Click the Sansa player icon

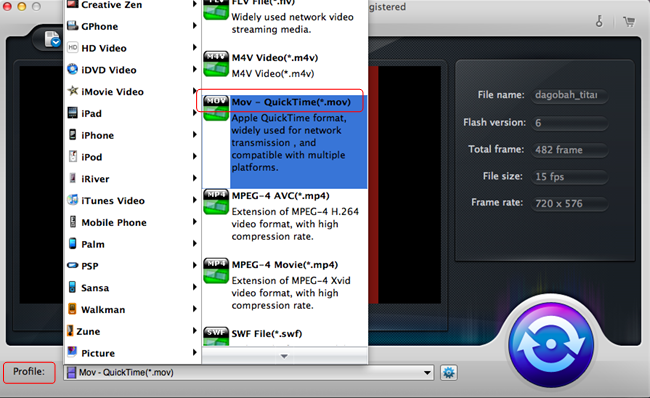[73, 287]
